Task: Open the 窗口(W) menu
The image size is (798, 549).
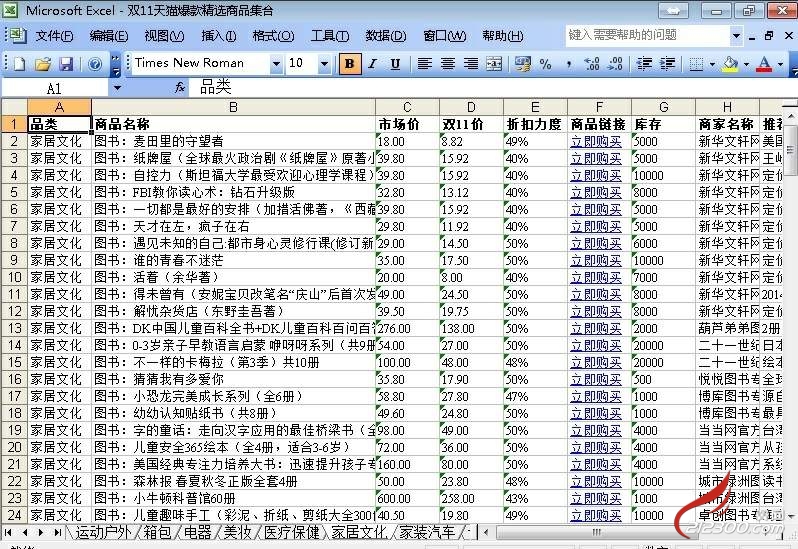Action: tap(444, 36)
